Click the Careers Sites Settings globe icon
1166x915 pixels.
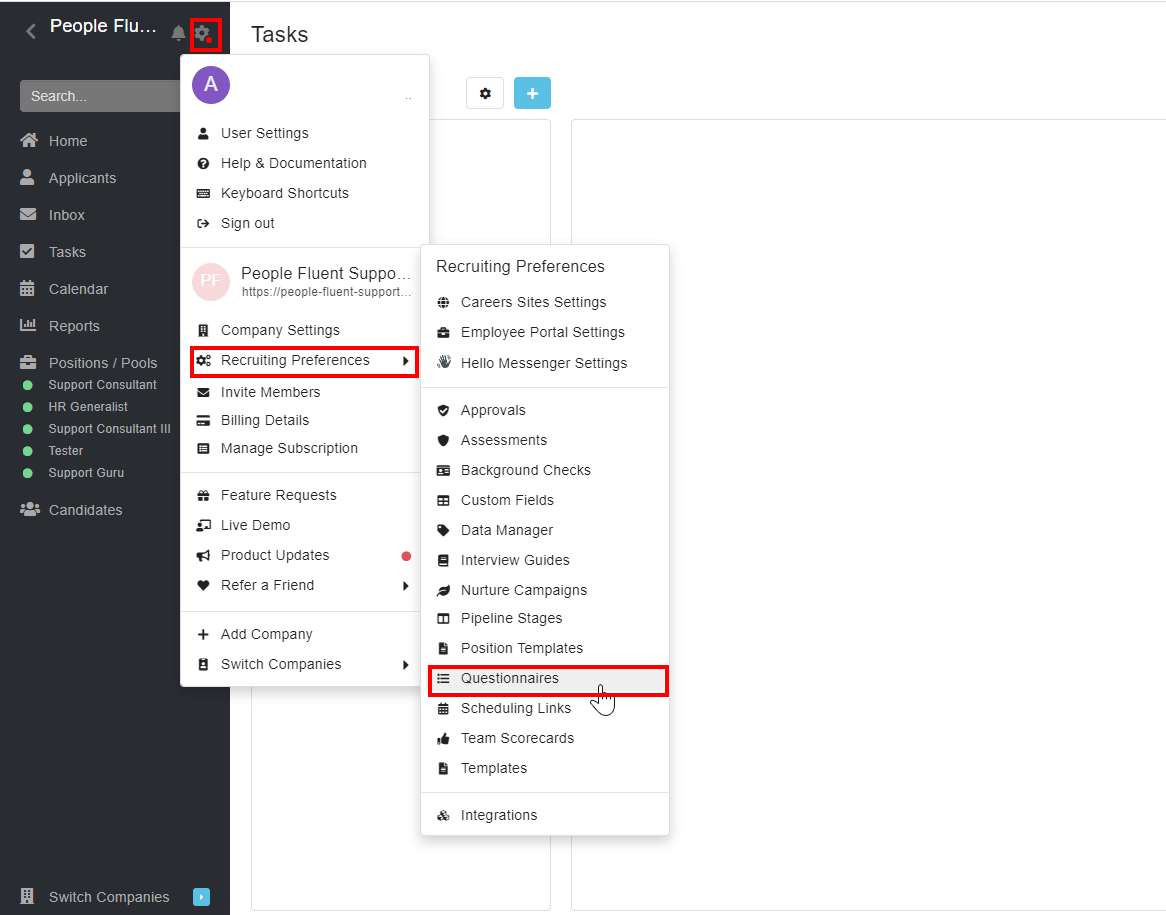[443, 302]
